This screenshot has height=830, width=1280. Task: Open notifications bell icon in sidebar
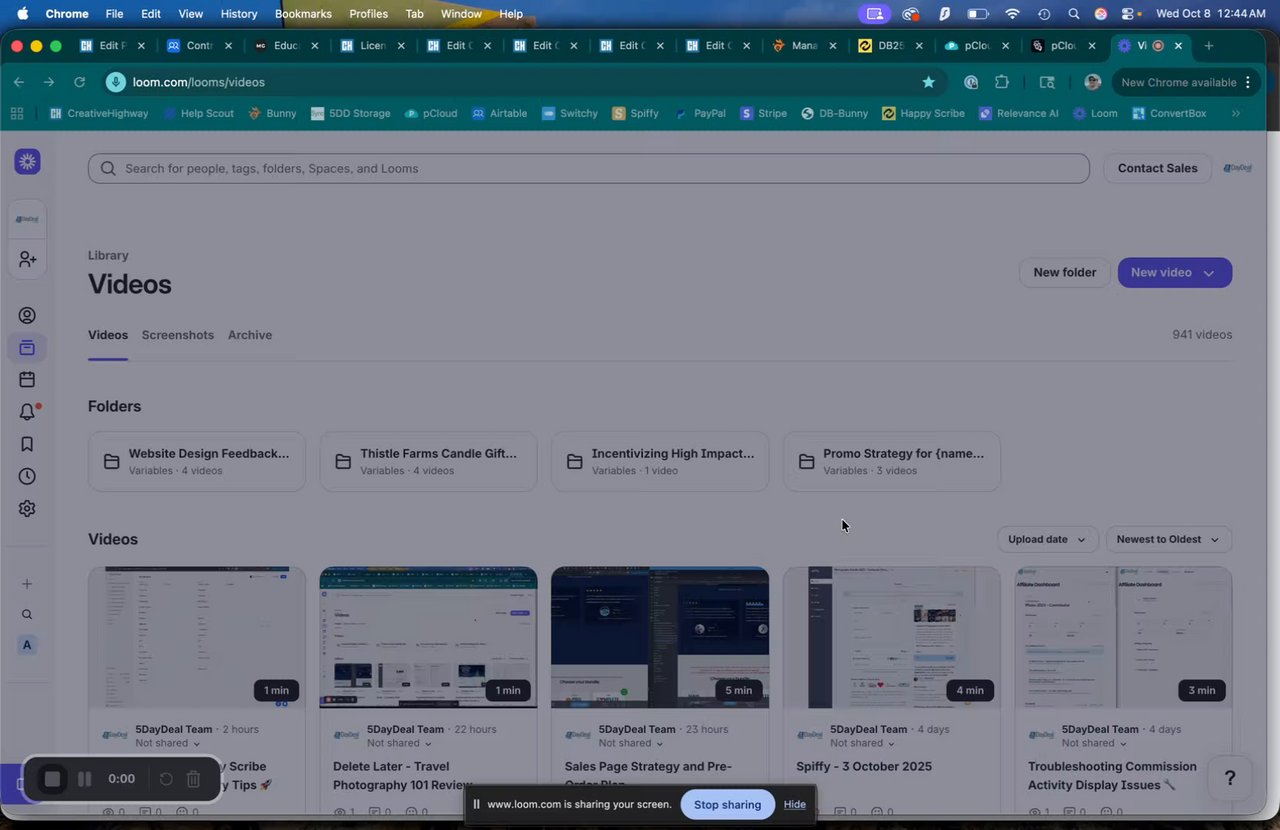click(27, 412)
